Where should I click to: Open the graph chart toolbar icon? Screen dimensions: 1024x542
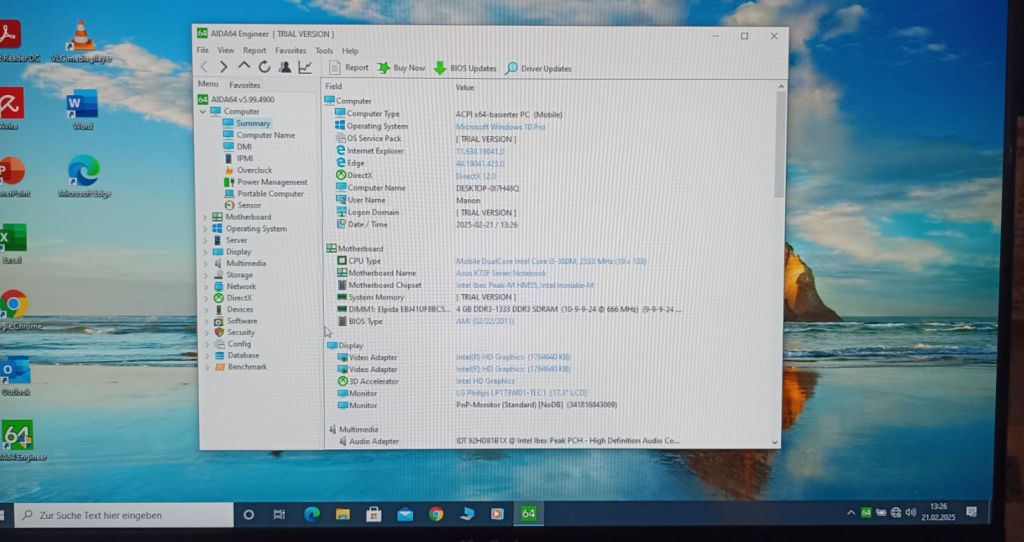305,67
